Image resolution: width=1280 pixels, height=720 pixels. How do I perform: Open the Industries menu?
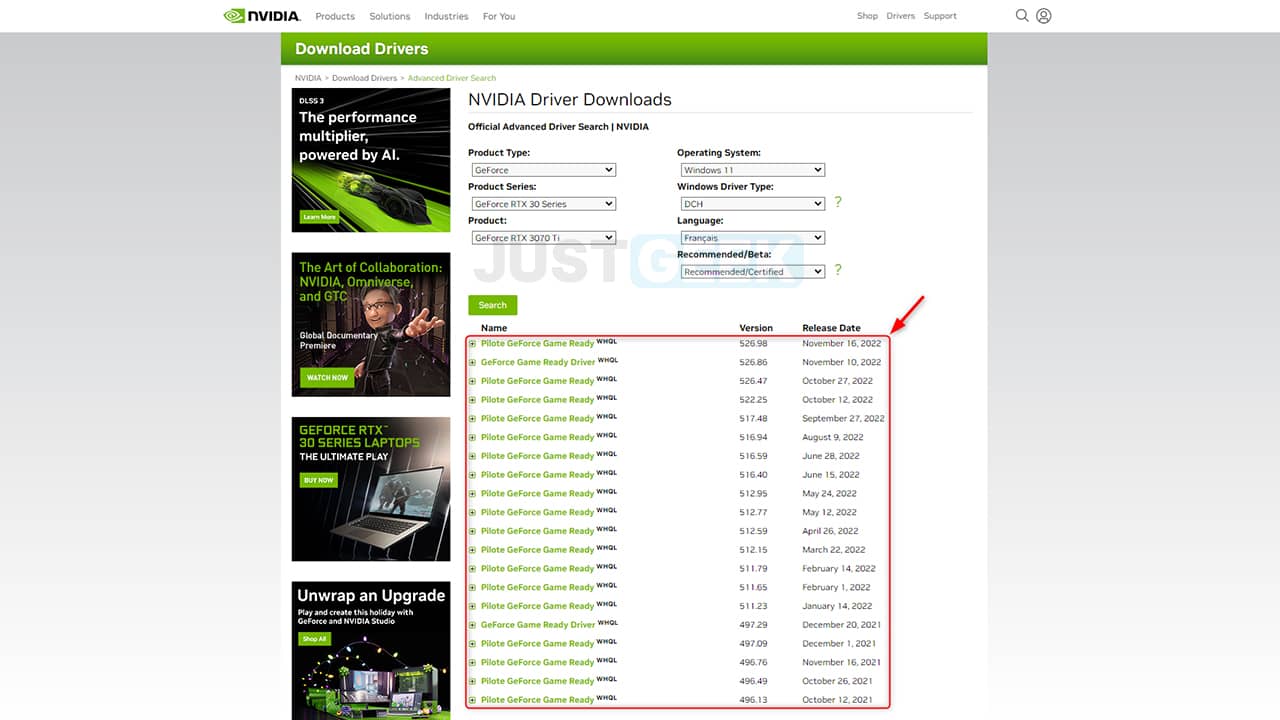(x=446, y=16)
